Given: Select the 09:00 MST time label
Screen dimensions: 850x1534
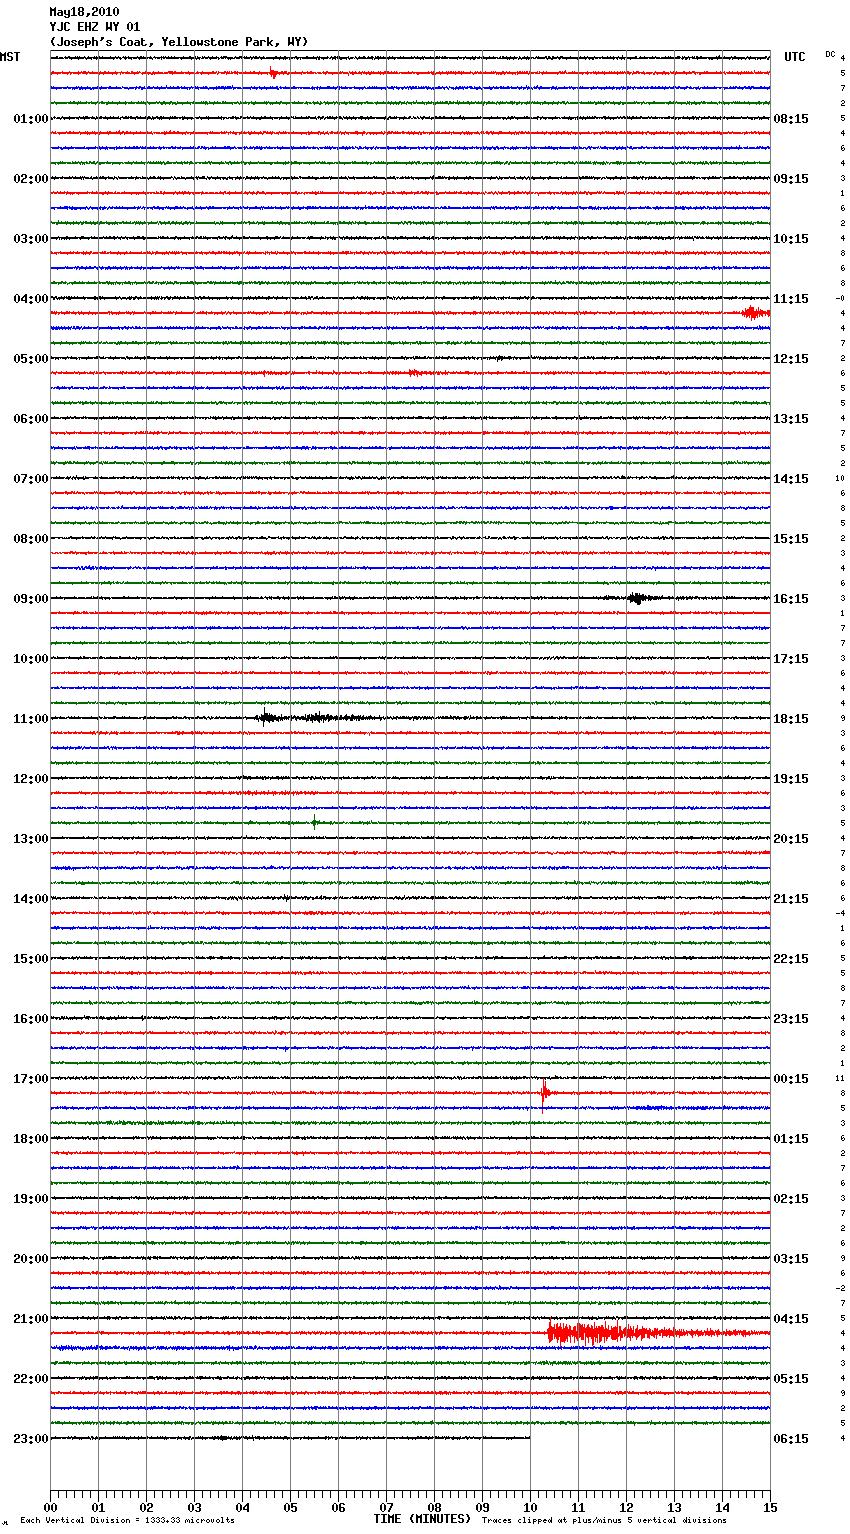Looking at the screenshot, I should coord(31,599).
